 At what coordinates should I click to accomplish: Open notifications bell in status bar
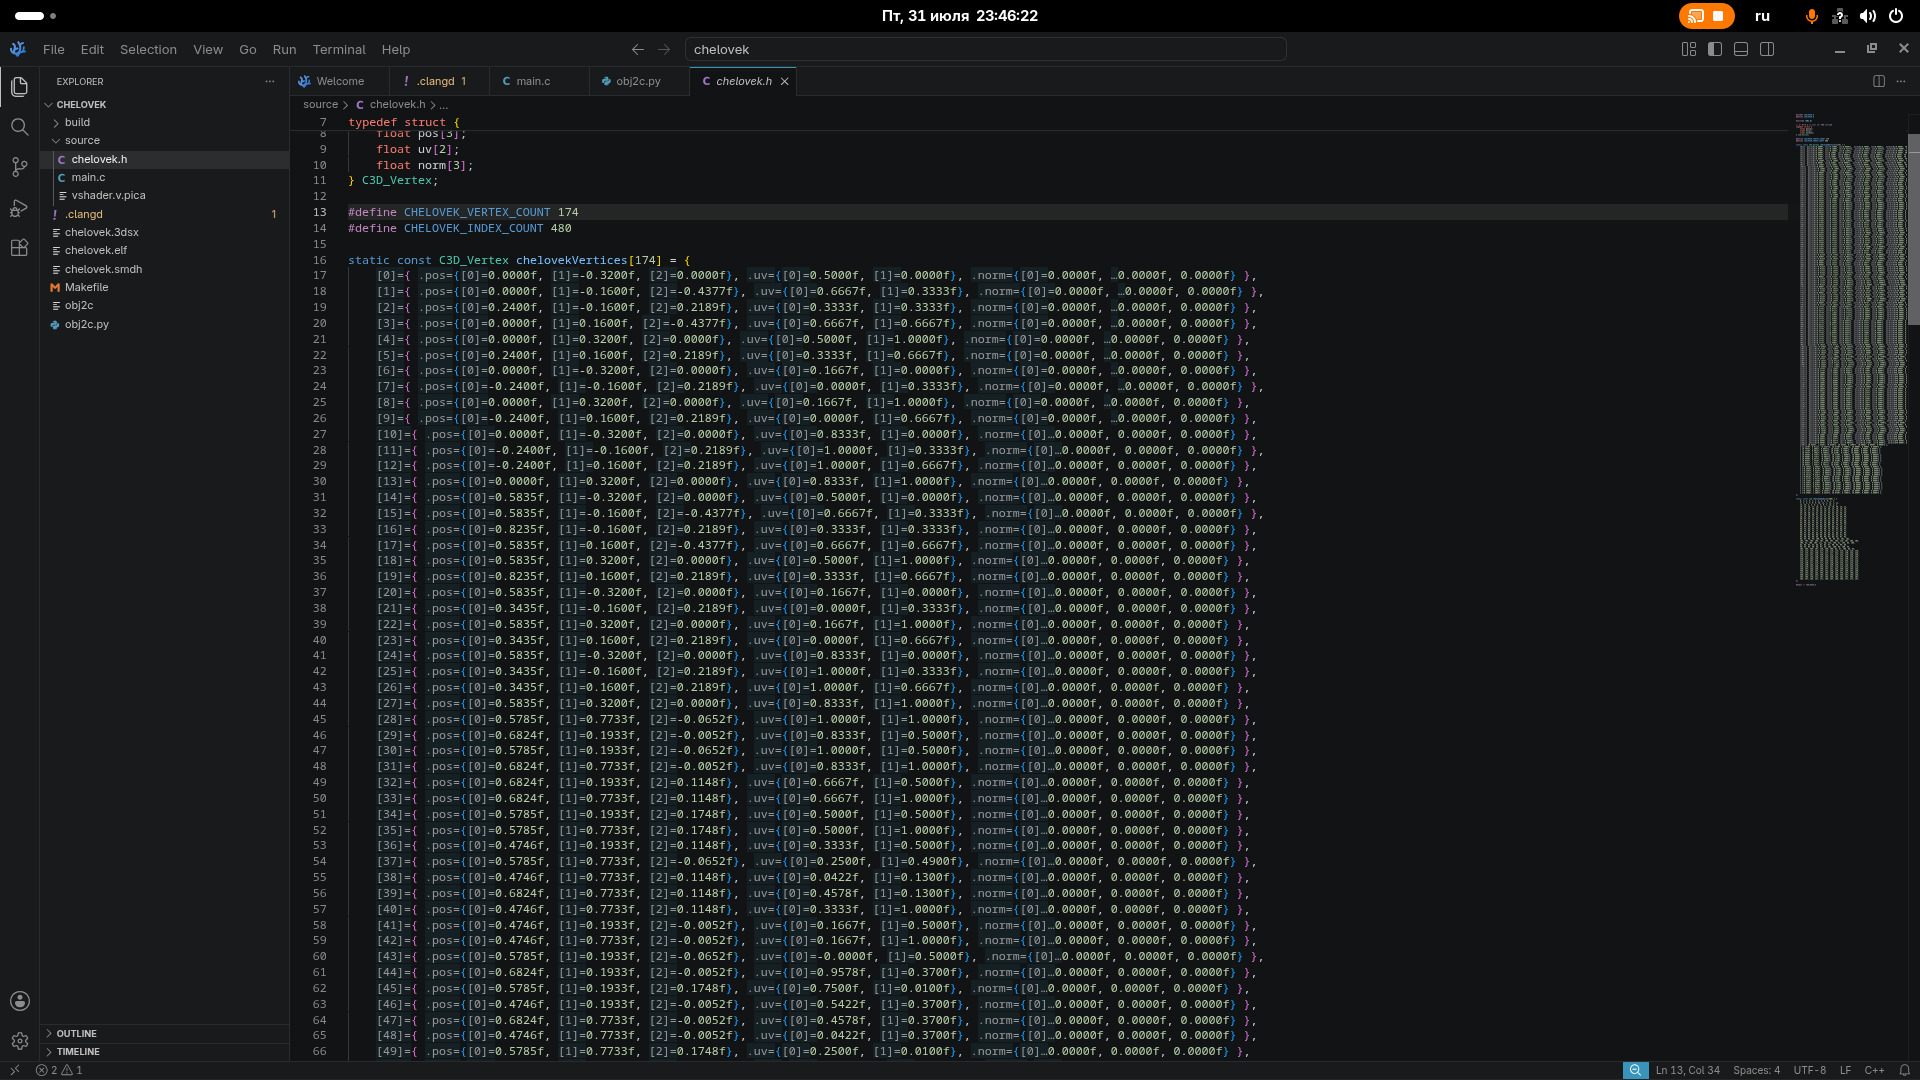point(1905,1070)
